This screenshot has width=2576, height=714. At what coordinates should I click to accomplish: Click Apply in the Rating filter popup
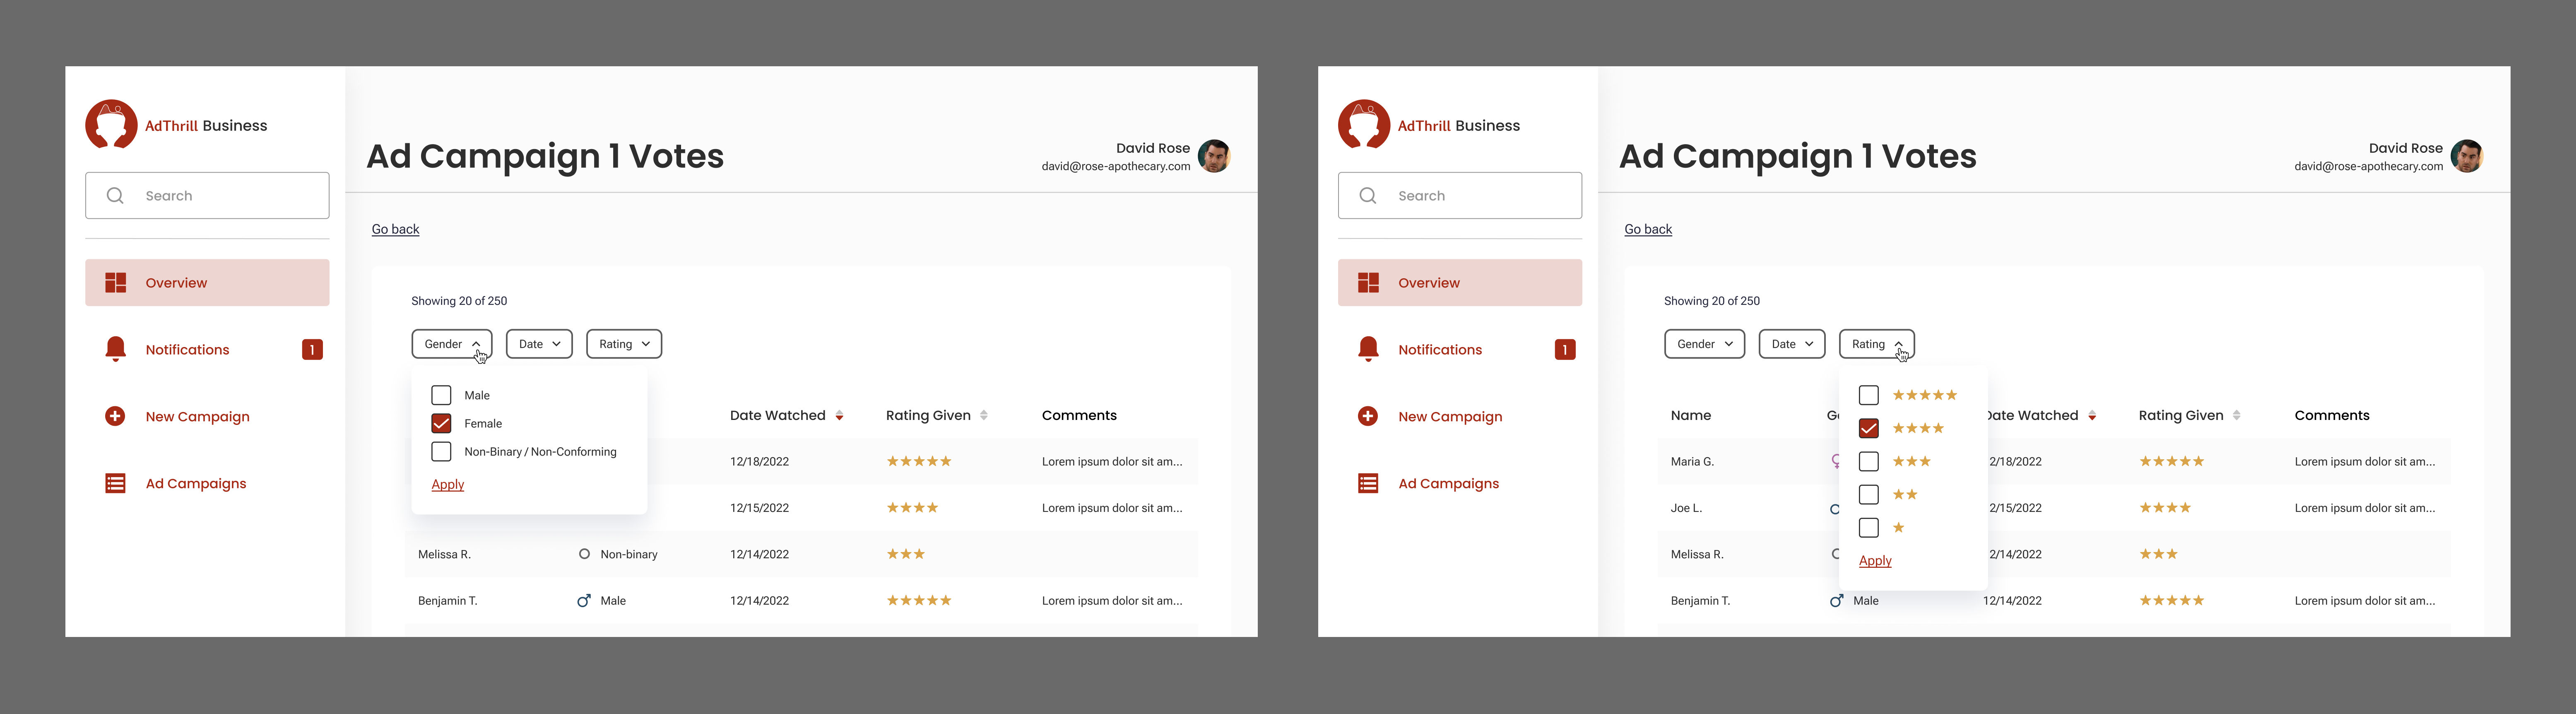pos(1875,561)
